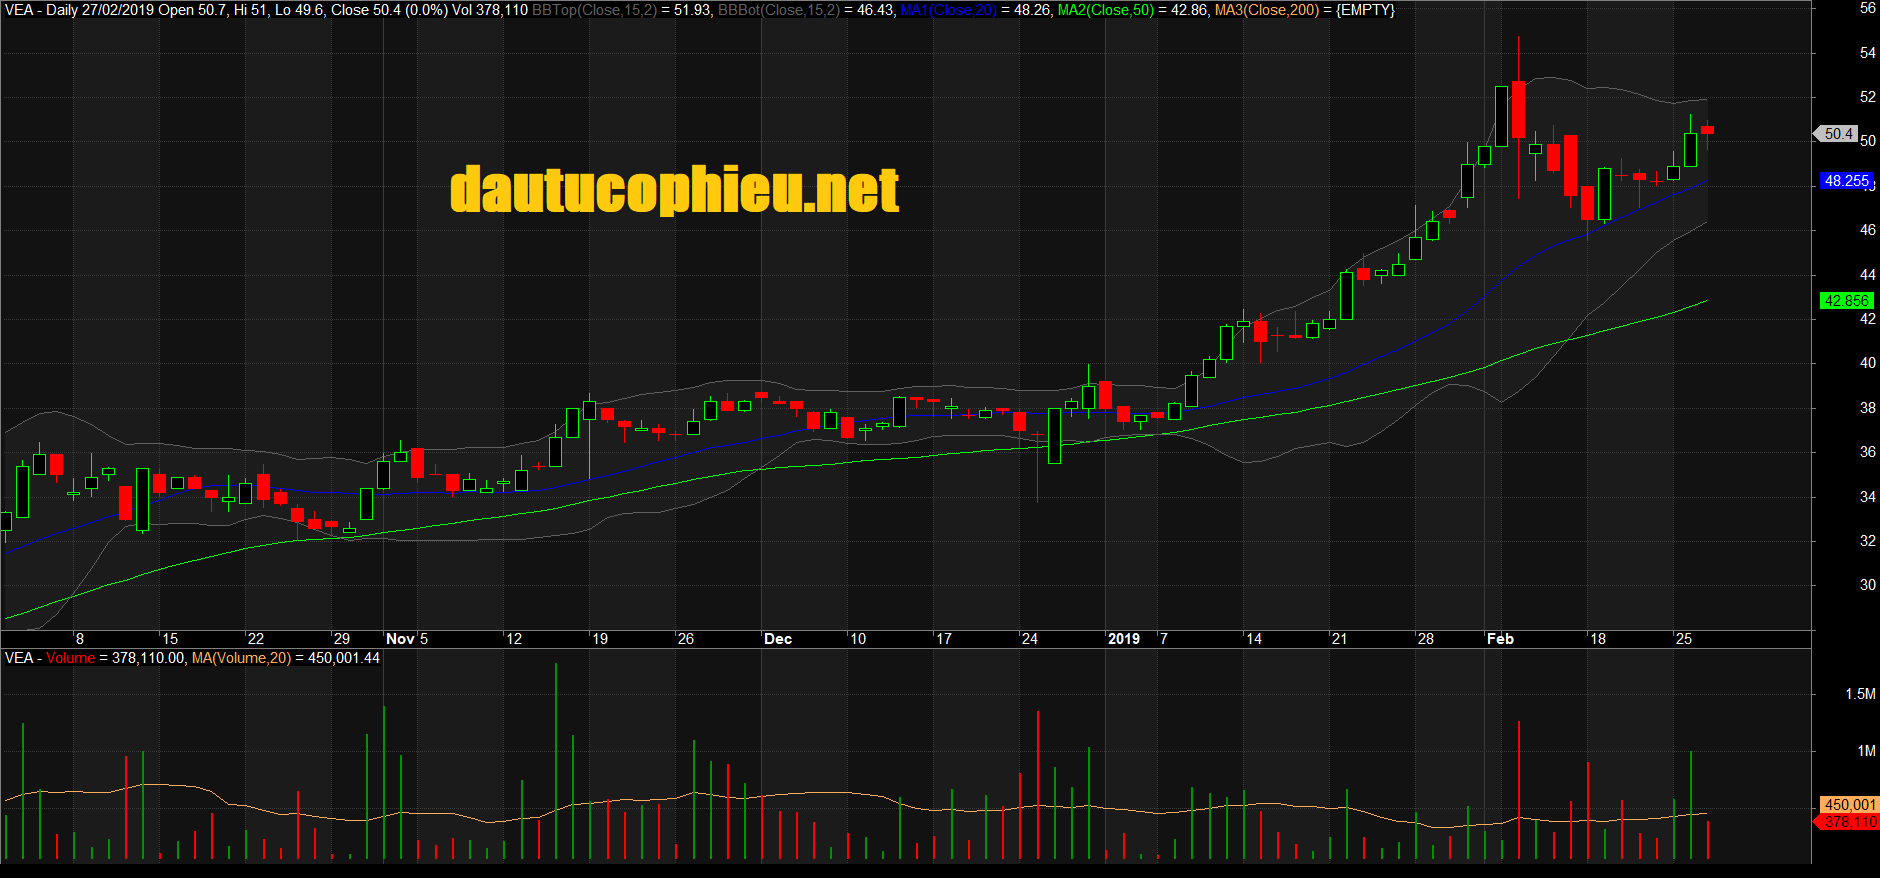Click the 1.5M label on volume axis

1860,694
